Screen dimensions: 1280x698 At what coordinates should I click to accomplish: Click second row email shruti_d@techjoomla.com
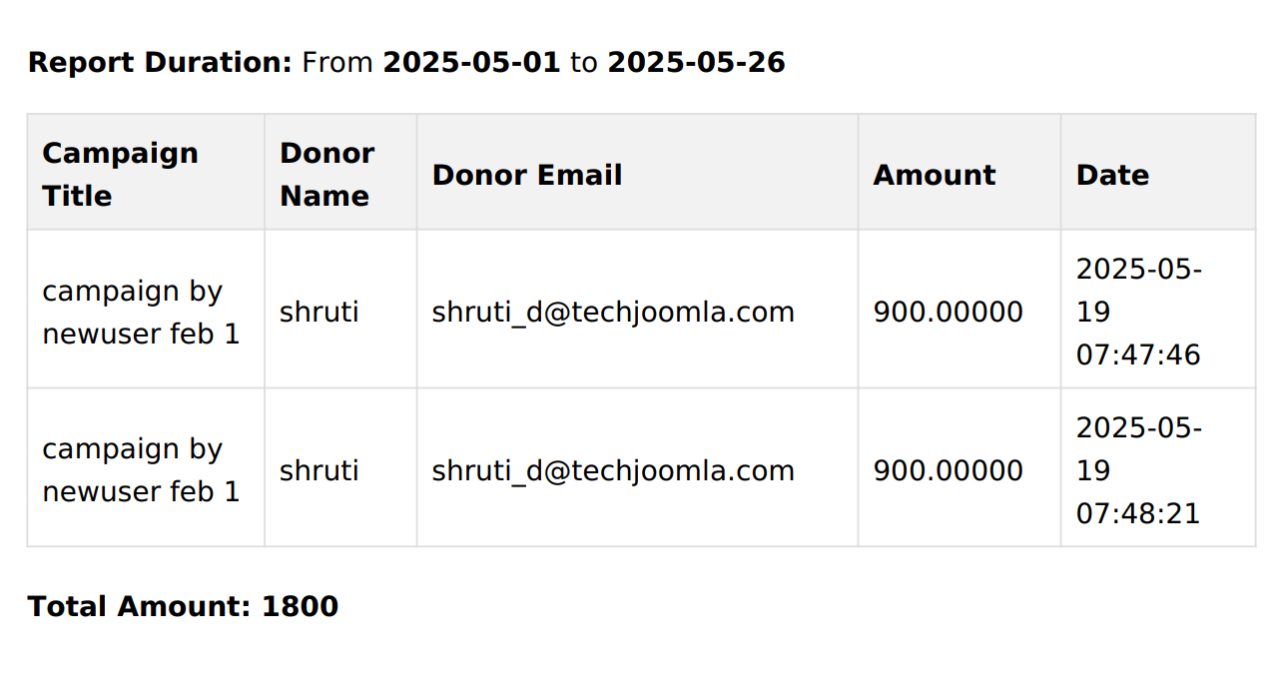[613, 470]
